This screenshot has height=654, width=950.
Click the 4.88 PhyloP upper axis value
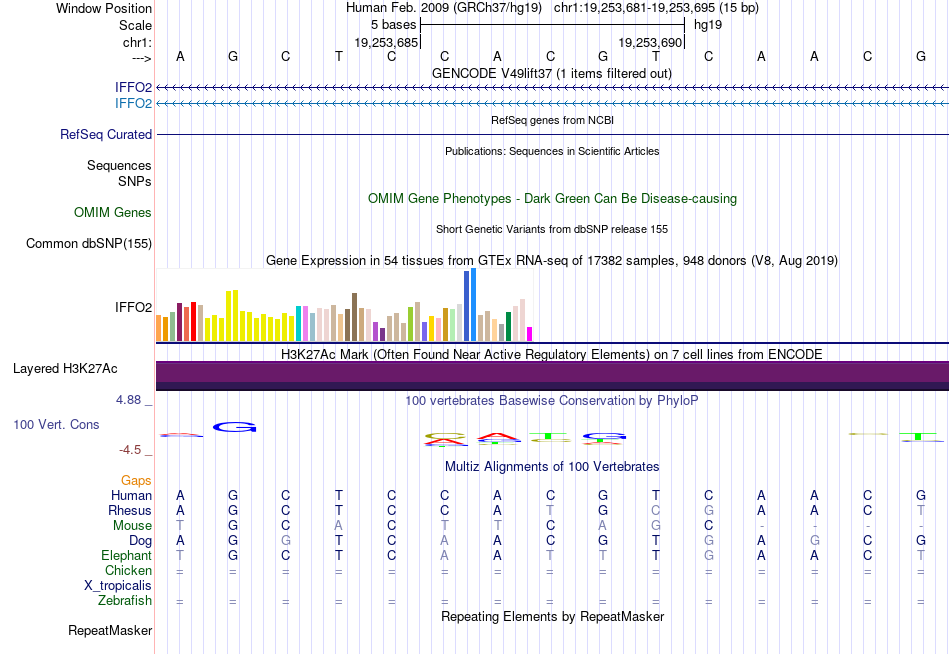click(x=128, y=400)
